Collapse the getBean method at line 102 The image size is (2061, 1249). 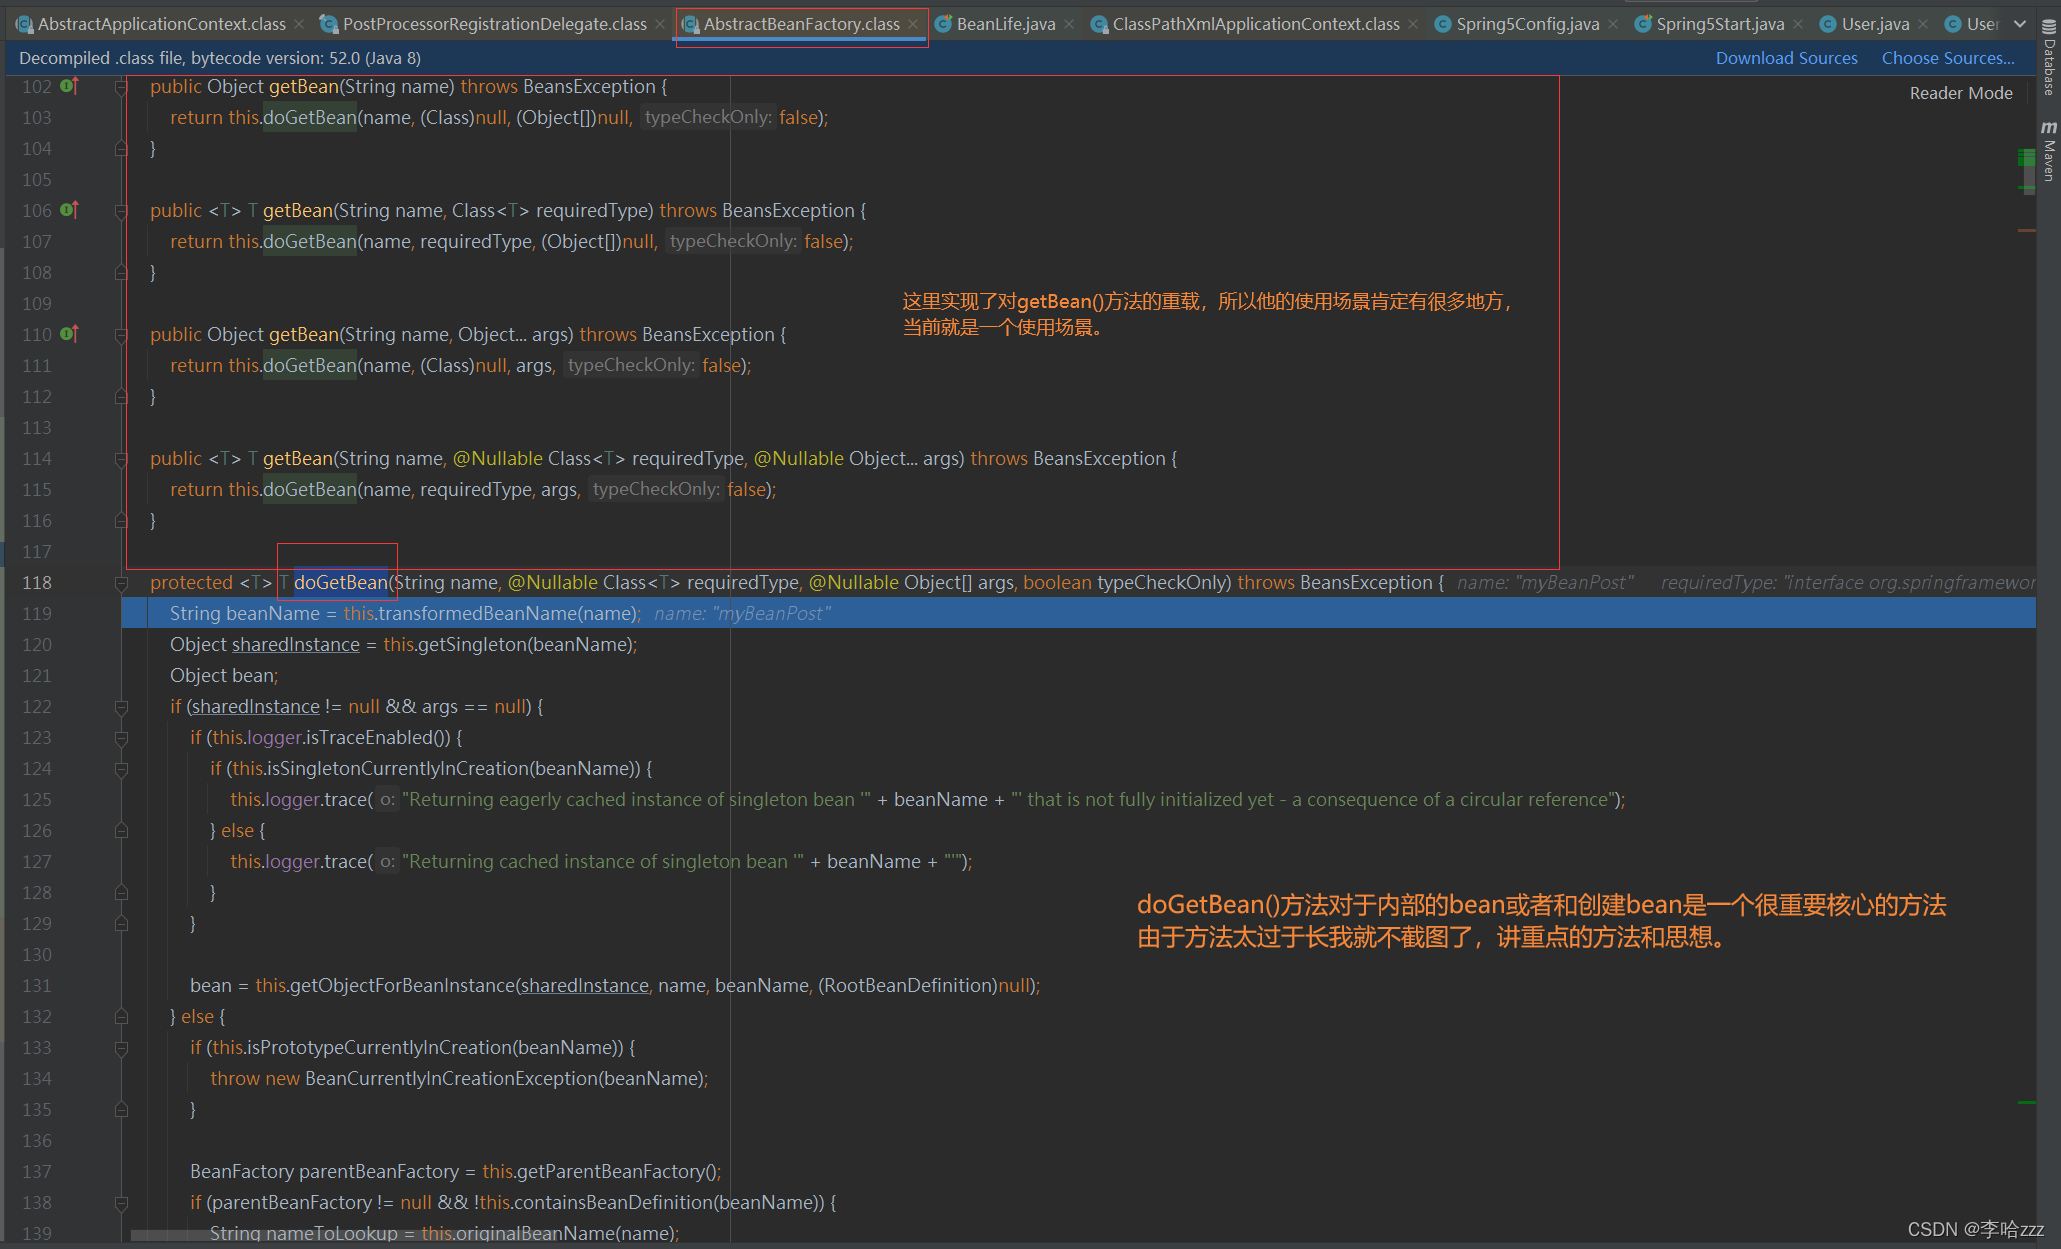121,87
